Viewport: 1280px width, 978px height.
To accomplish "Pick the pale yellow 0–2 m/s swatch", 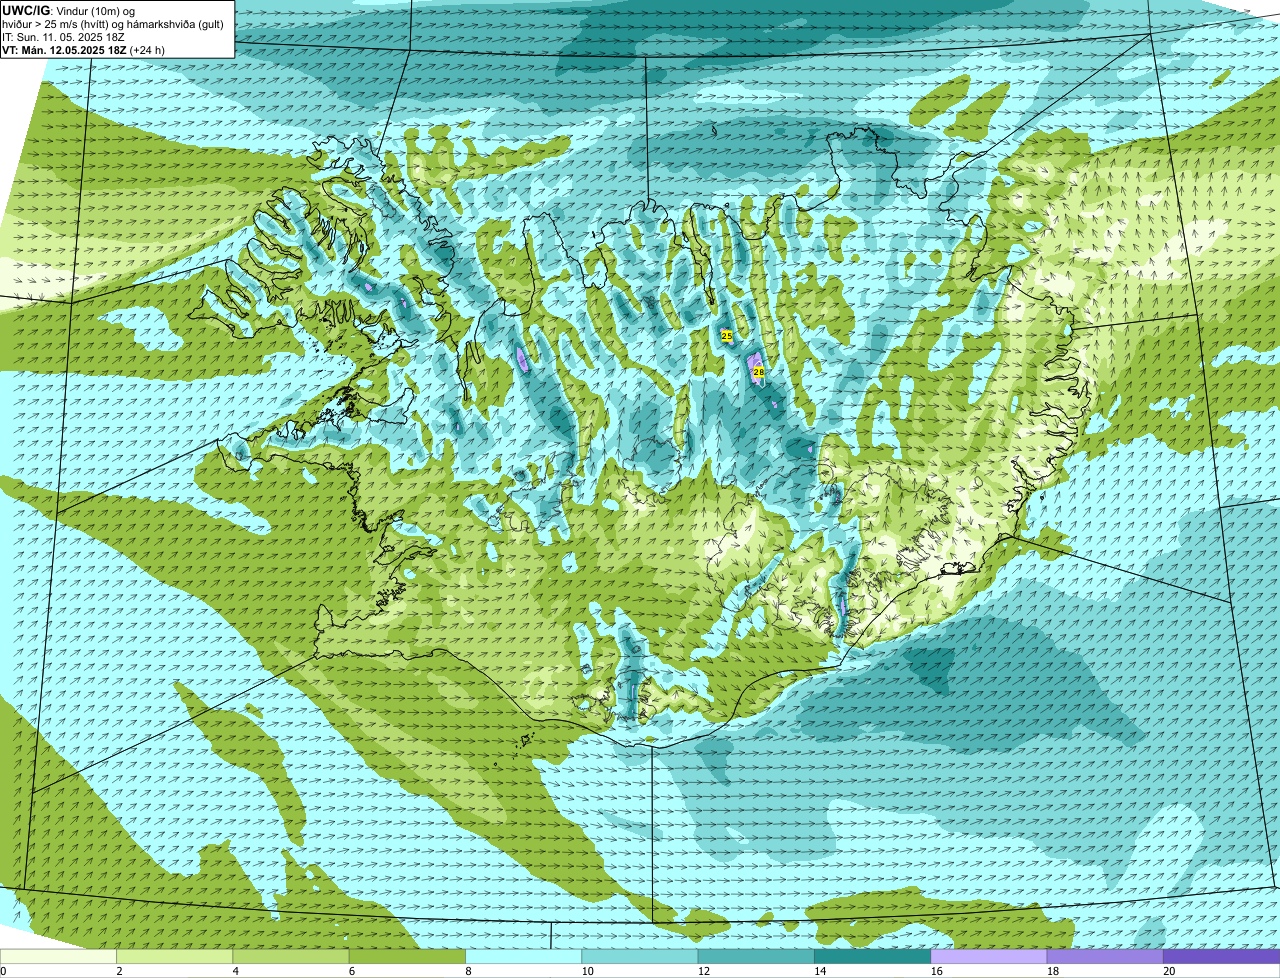I will pos(58,956).
